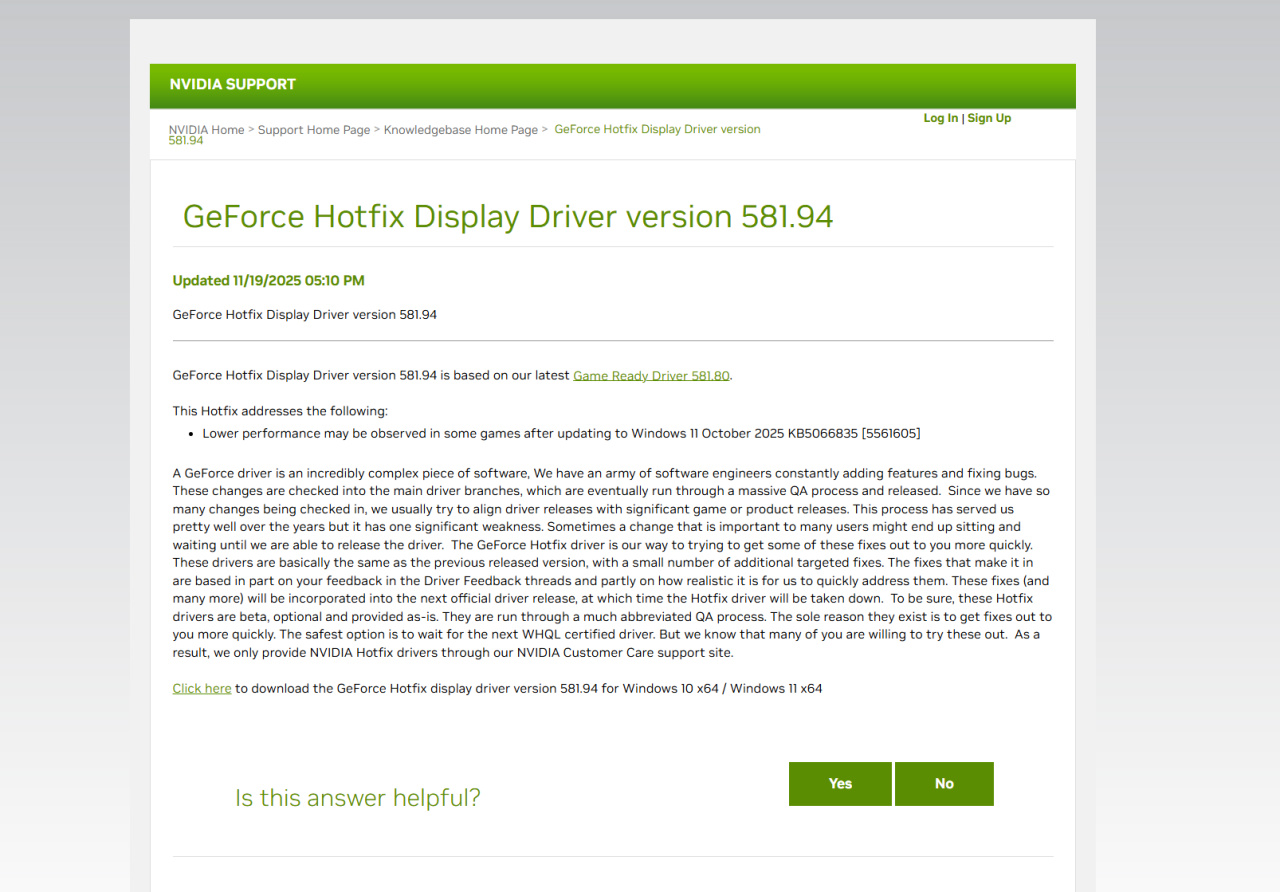Click the GeForce Hotfix Display Driver version 581.94 heading

[x=508, y=216]
